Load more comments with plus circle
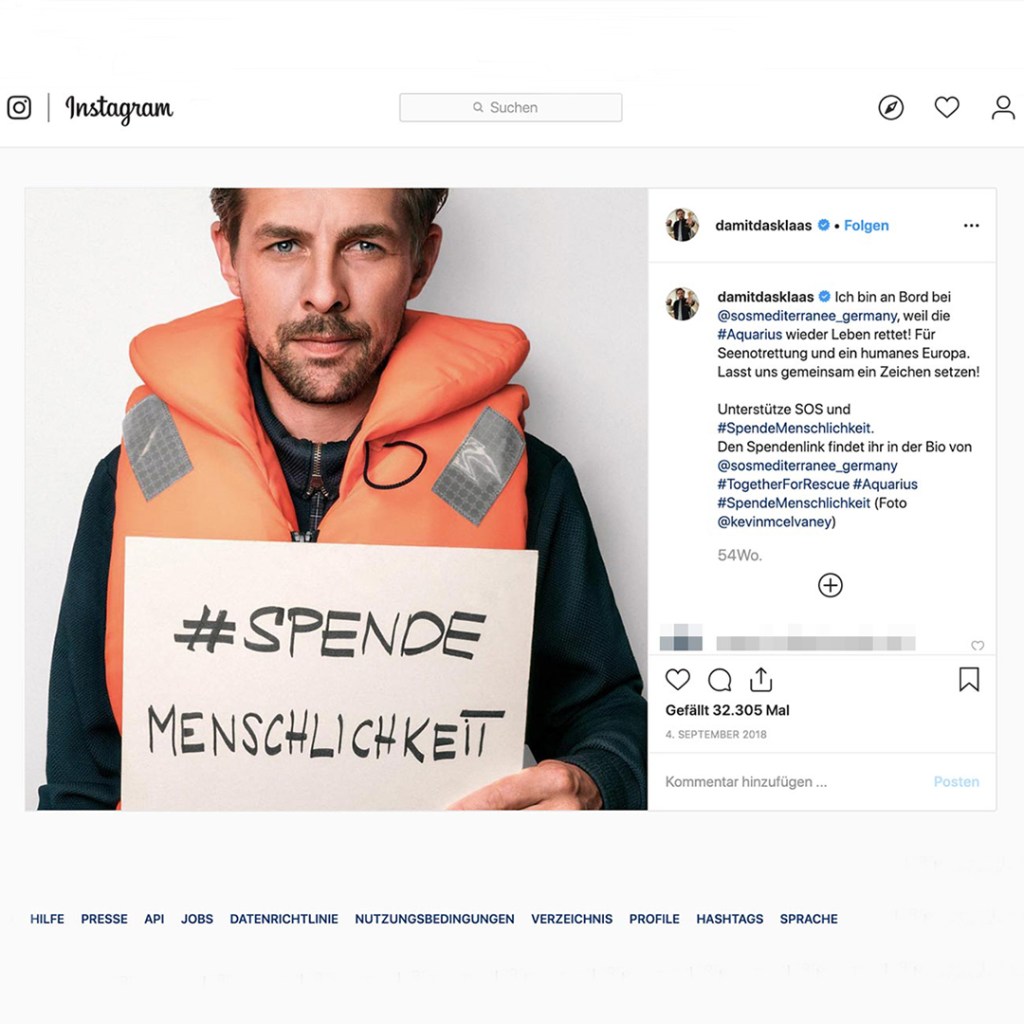This screenshot has width=1024, height=1024. 830,585
